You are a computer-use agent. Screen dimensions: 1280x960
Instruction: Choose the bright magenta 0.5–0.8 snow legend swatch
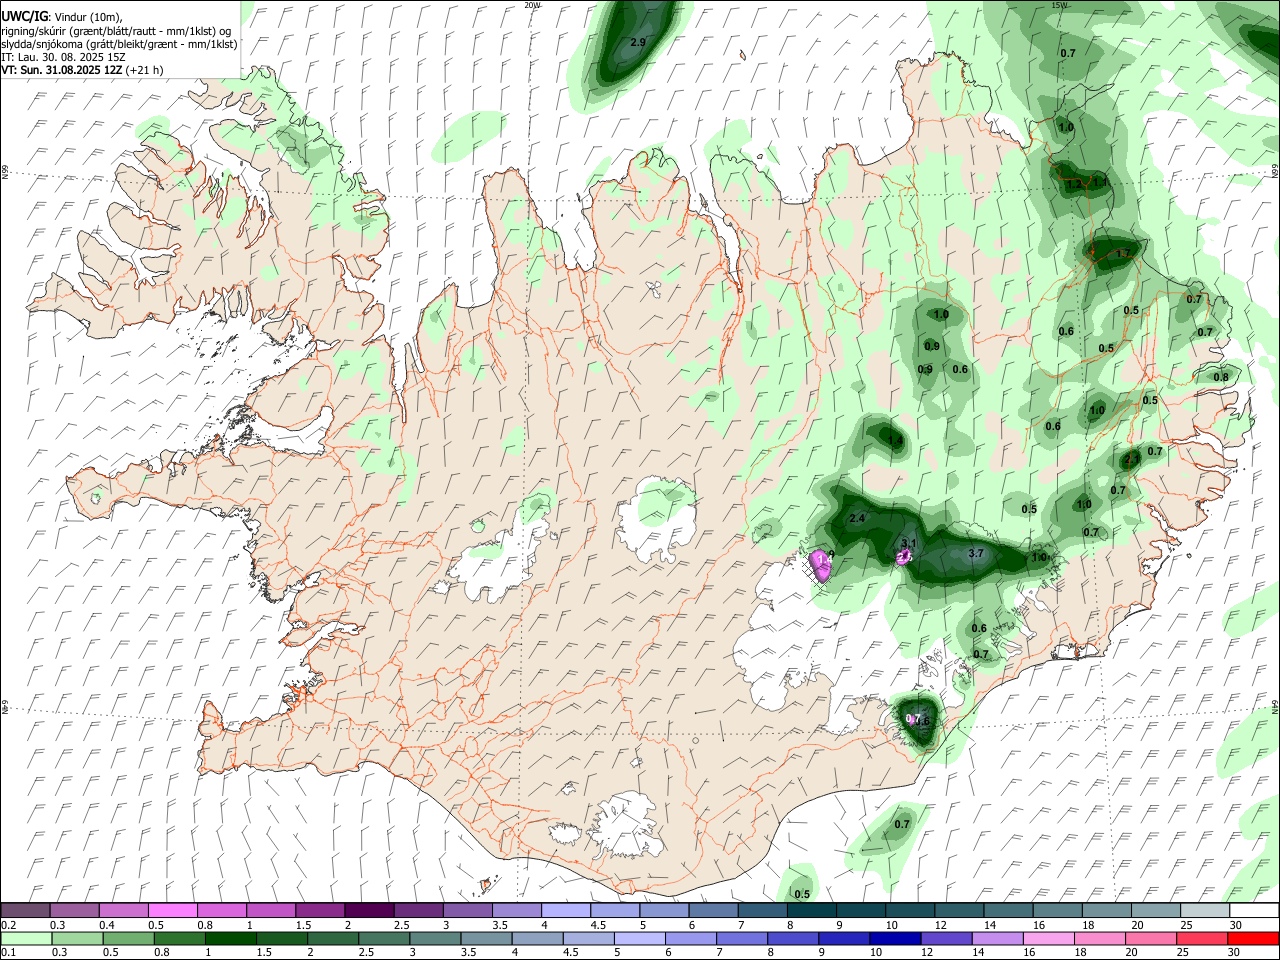click(x=172, y=911)
